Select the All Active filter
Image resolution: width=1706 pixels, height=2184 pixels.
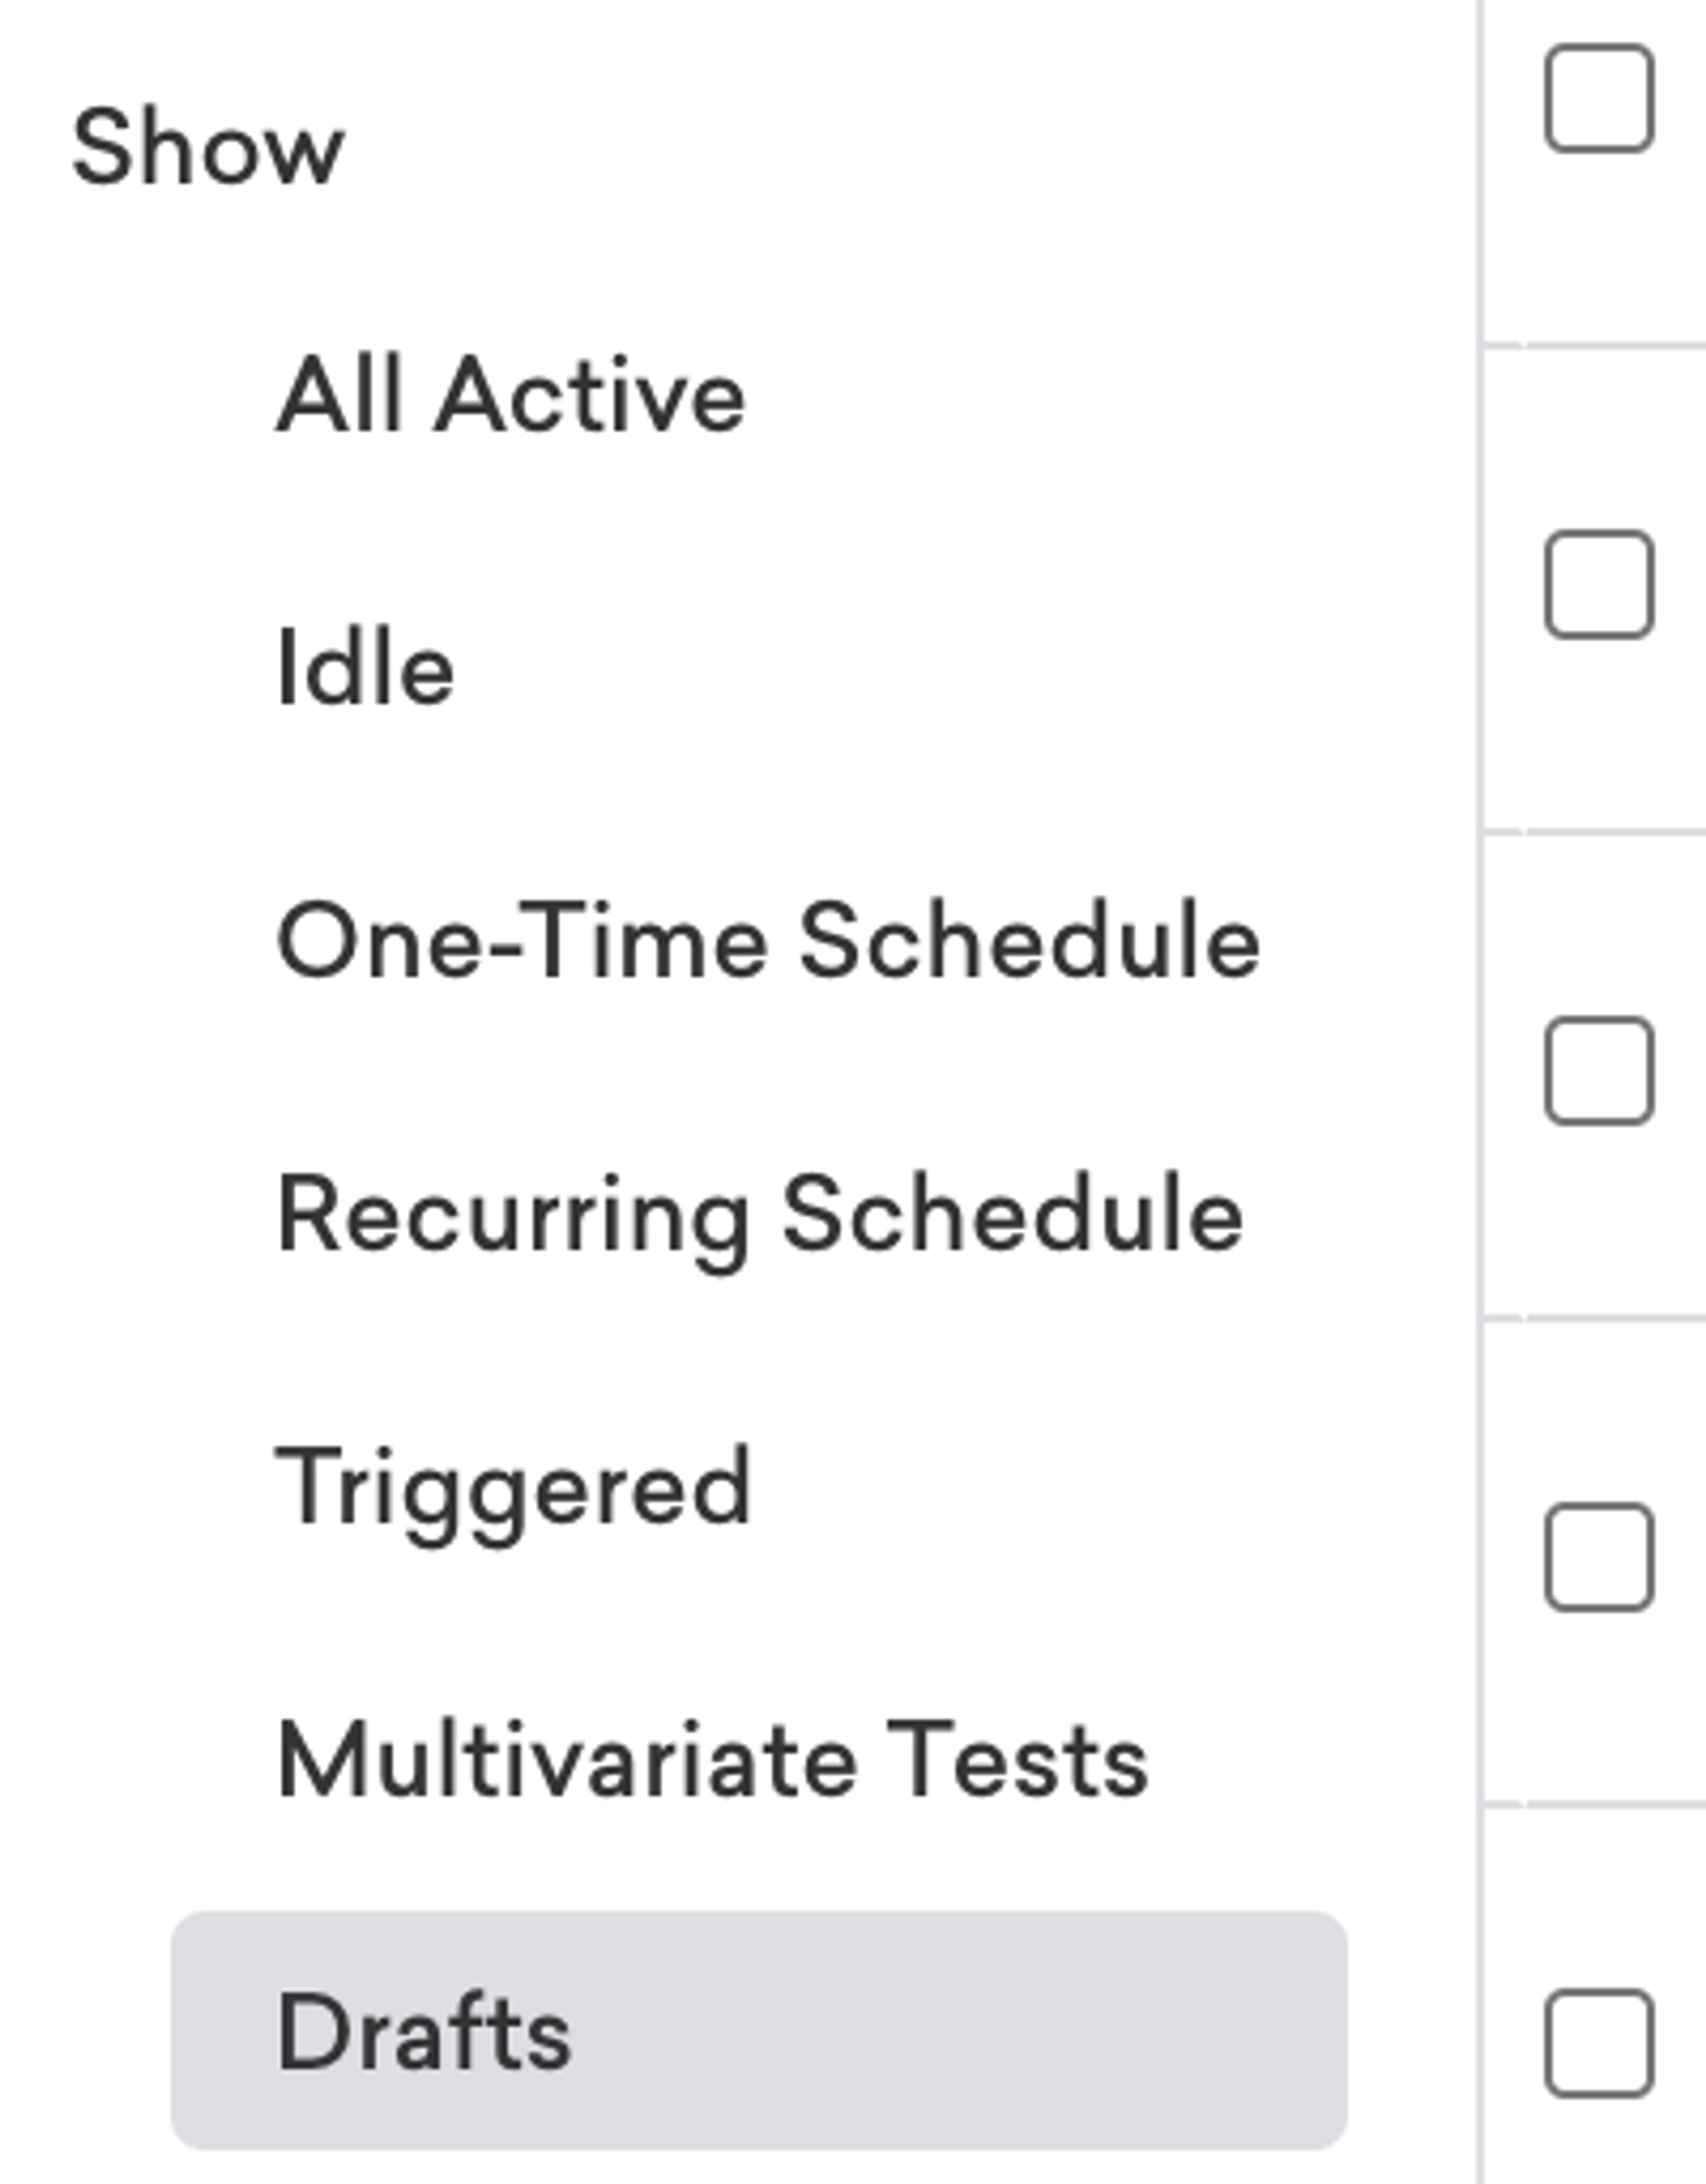(511, 395)
